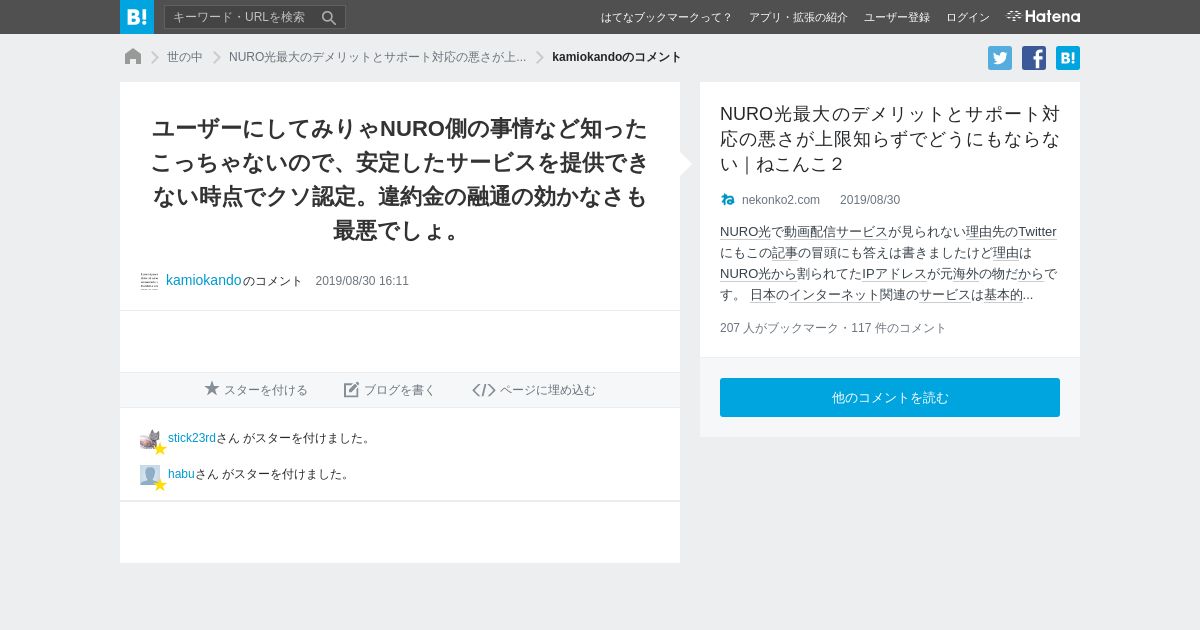This screenshot has height=630, width=1200.
Task: Open 207 人がブックマーク link
Action: pyautogui.click(x=779, y=328)
